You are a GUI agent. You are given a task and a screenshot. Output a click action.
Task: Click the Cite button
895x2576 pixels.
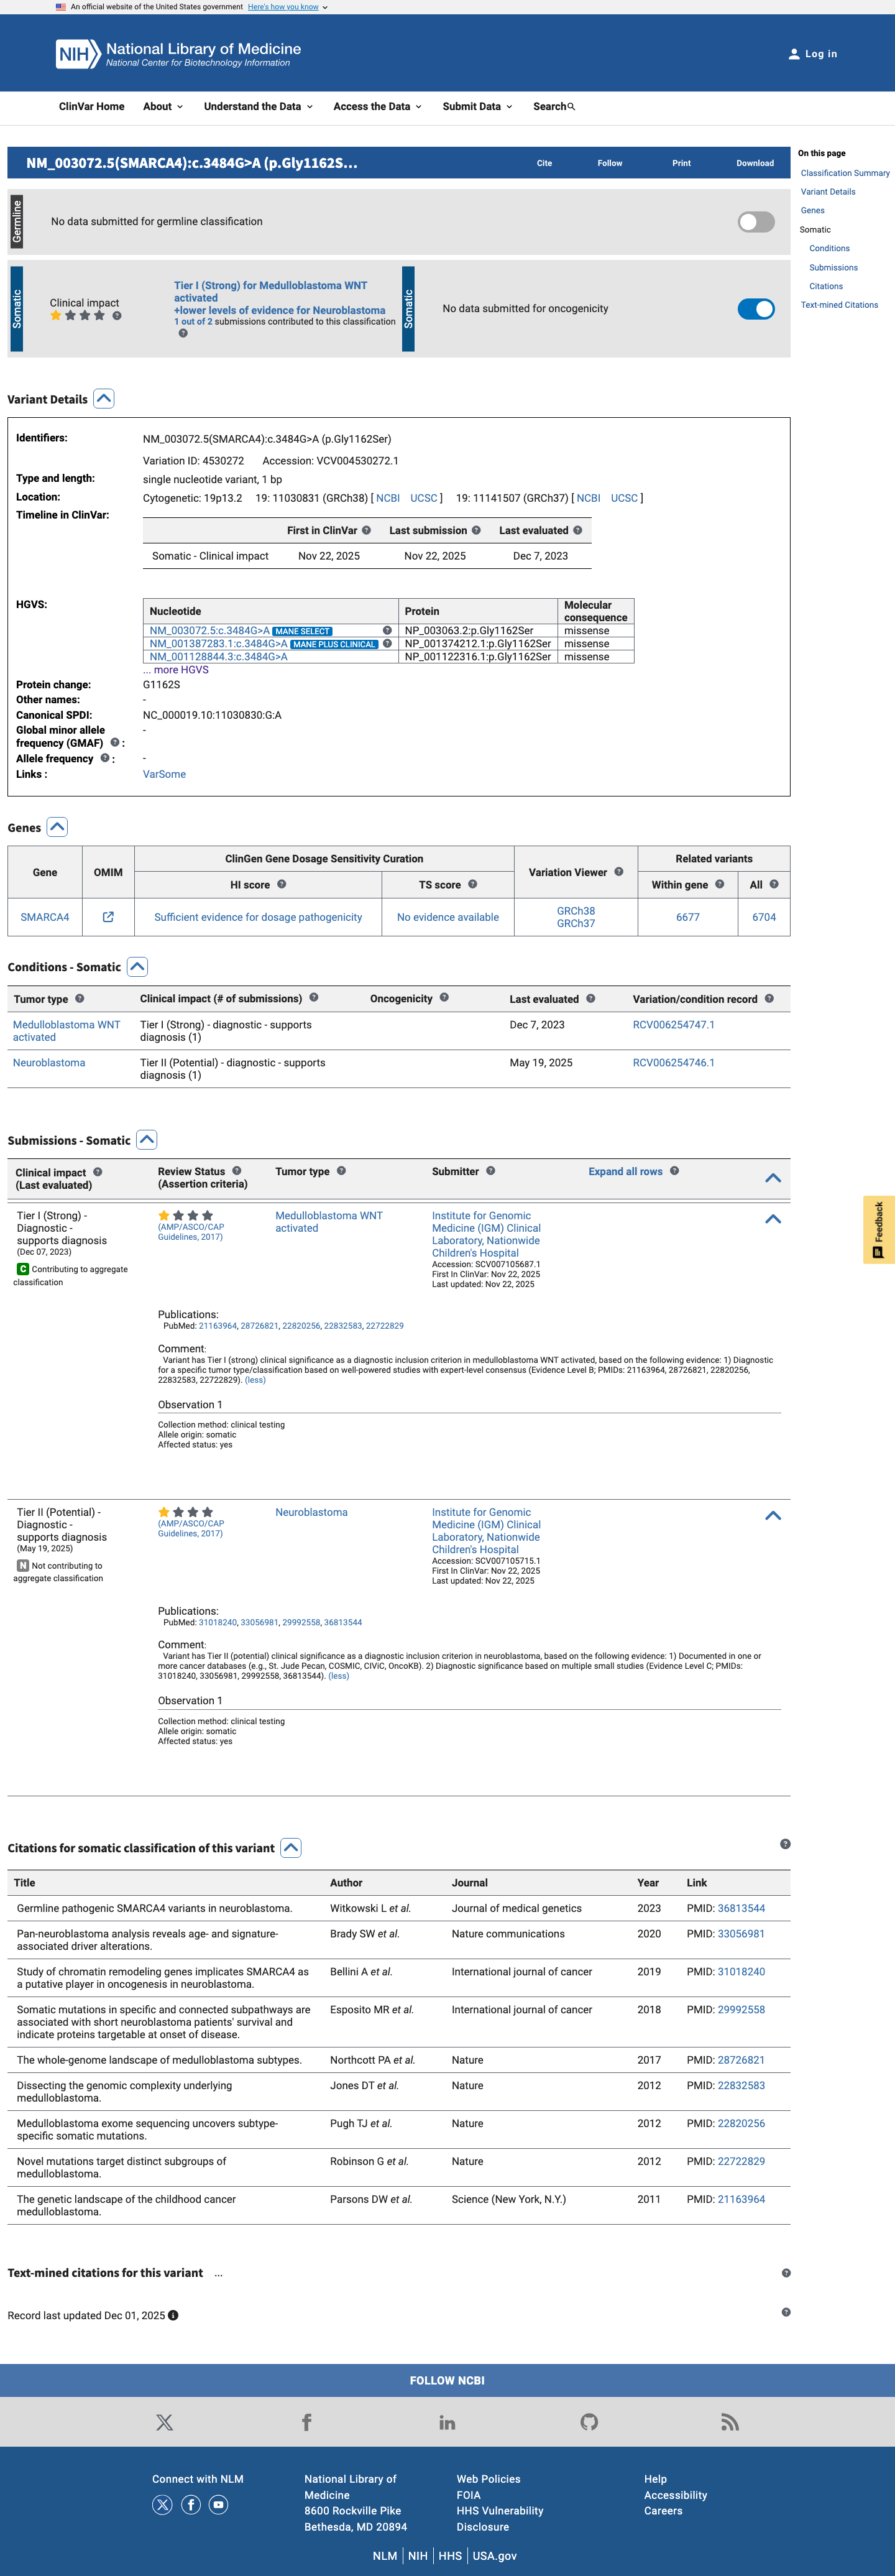[544, 163]
